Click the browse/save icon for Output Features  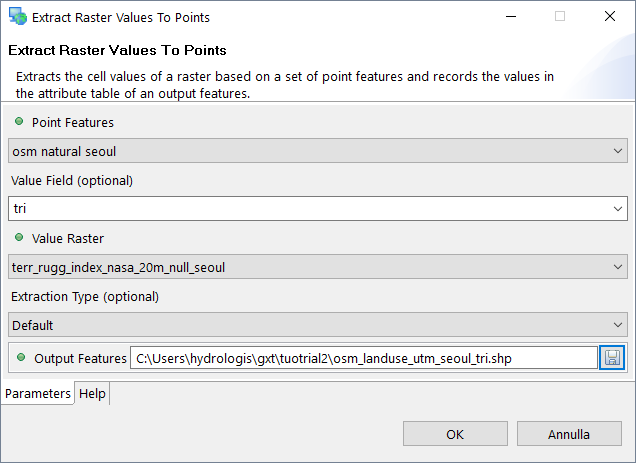pyautogui.click(x=612, y=358)
